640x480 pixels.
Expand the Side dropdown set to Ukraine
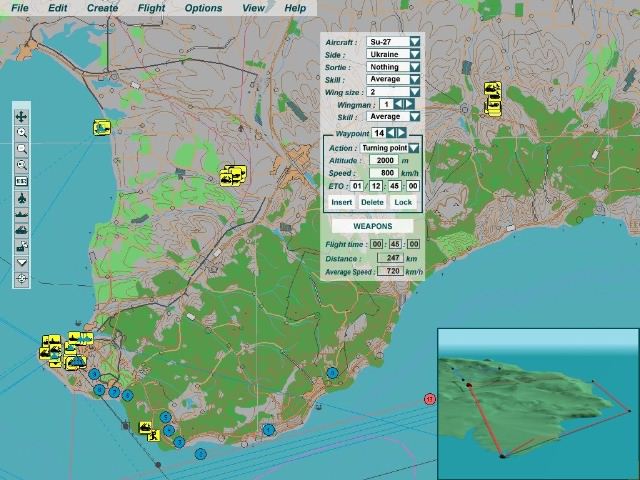[414, 54]
